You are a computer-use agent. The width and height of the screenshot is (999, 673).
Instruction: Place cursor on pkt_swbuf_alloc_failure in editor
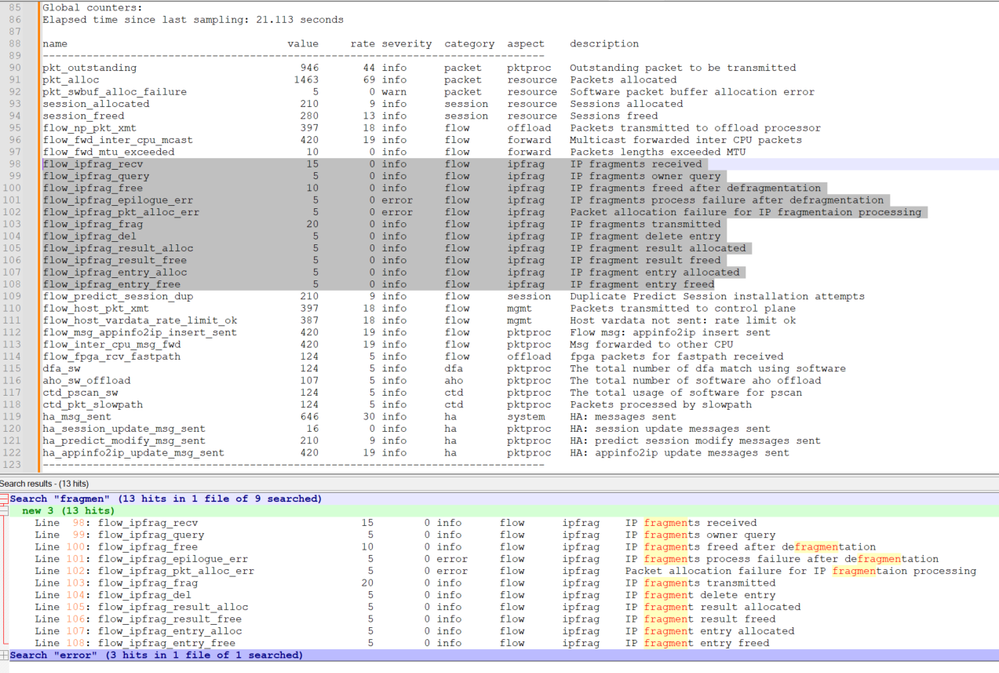114,92
